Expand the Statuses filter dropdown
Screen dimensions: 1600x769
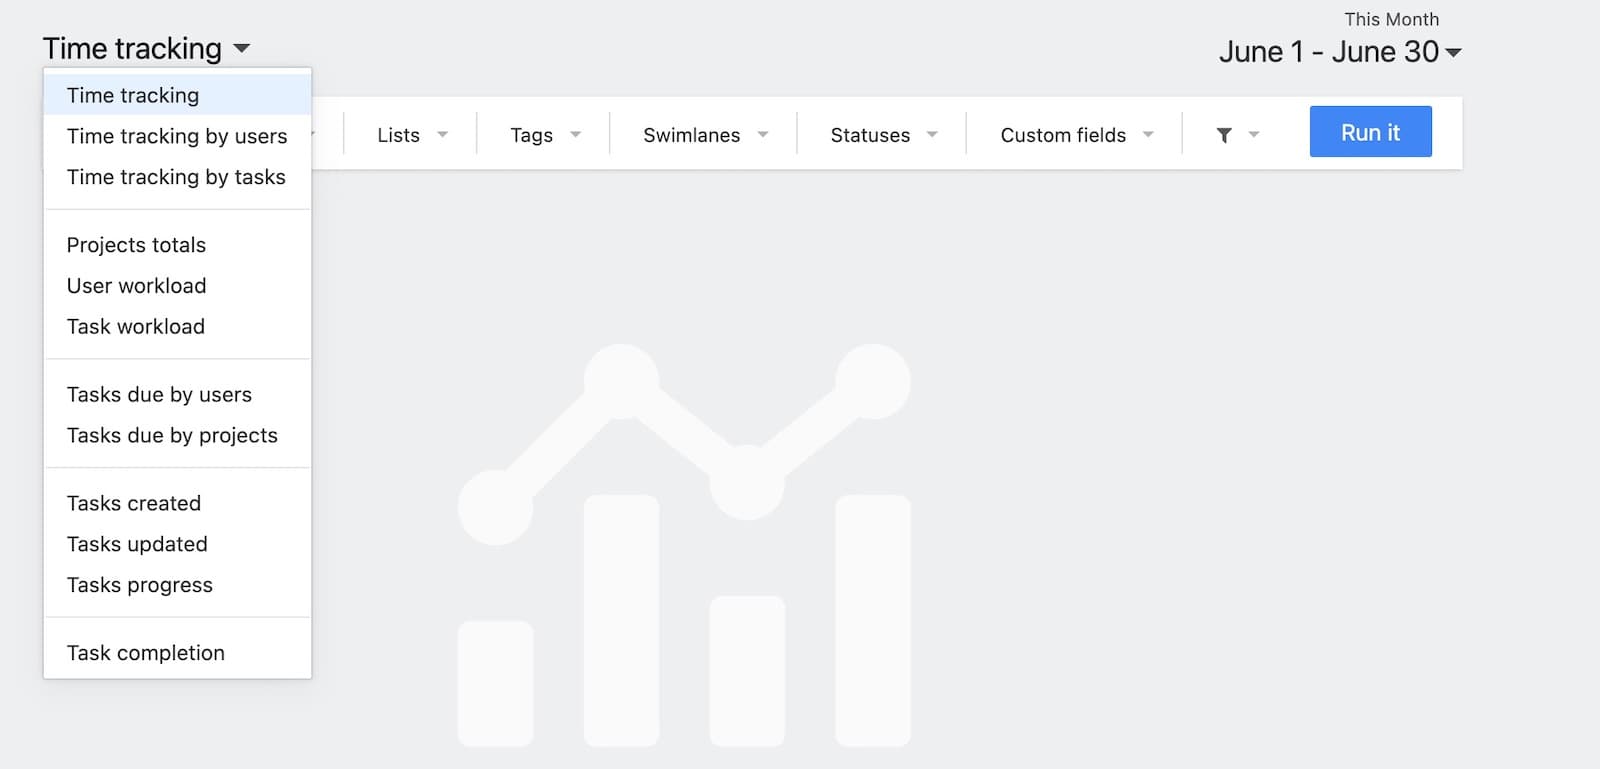tap(883, 135)
